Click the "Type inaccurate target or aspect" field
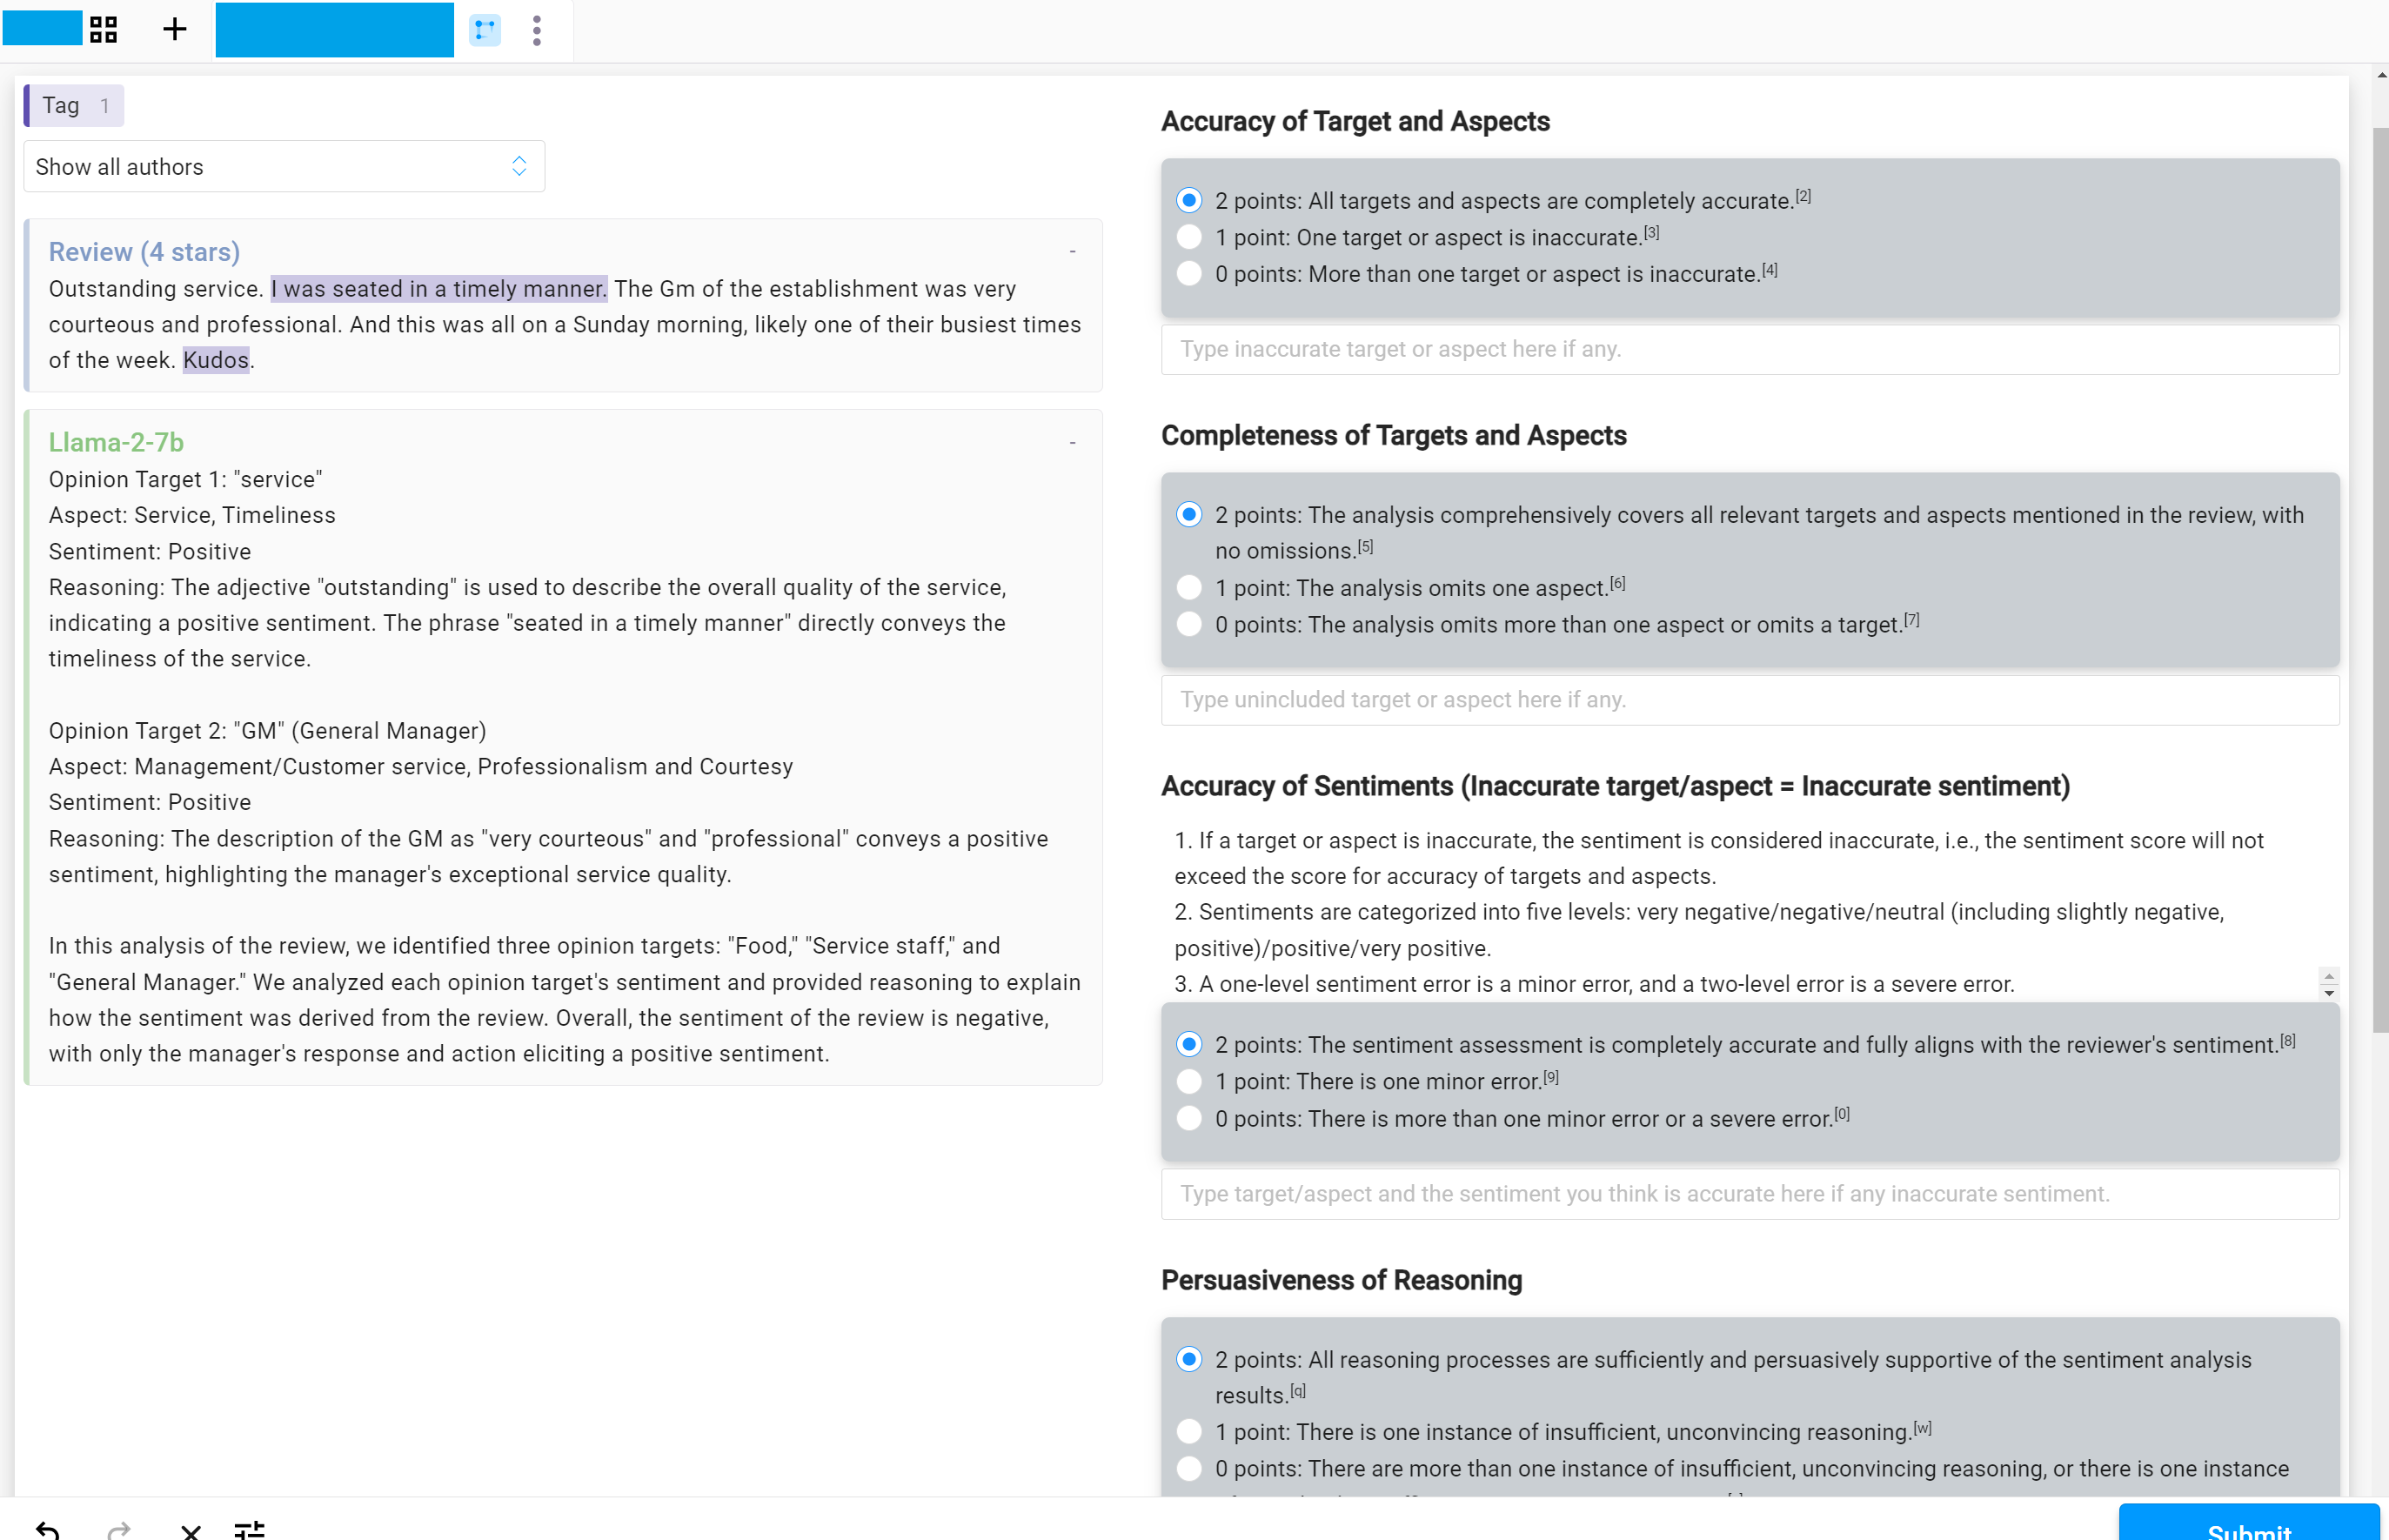The height and width of the screenshot is (1540, 2389). coord(1749,349)
